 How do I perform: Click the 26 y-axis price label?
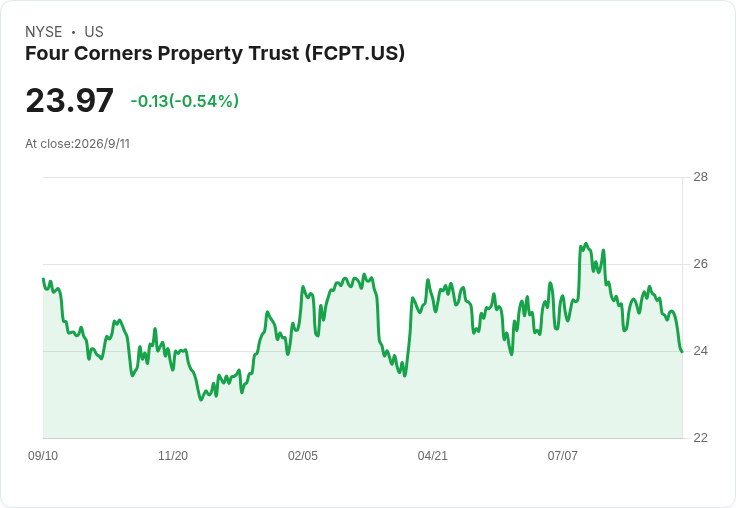coord(700,264)
